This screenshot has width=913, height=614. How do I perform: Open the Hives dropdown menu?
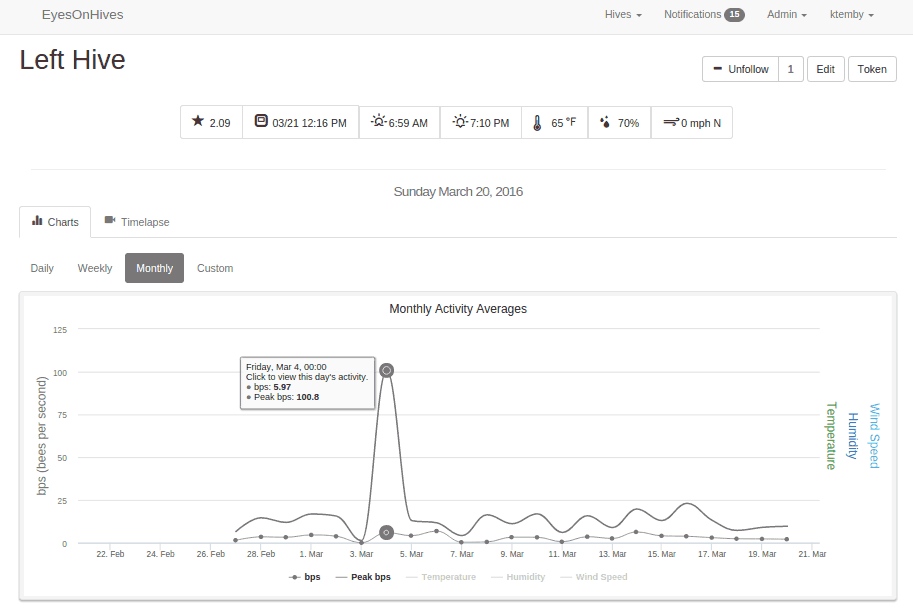[x=623, y=15]
